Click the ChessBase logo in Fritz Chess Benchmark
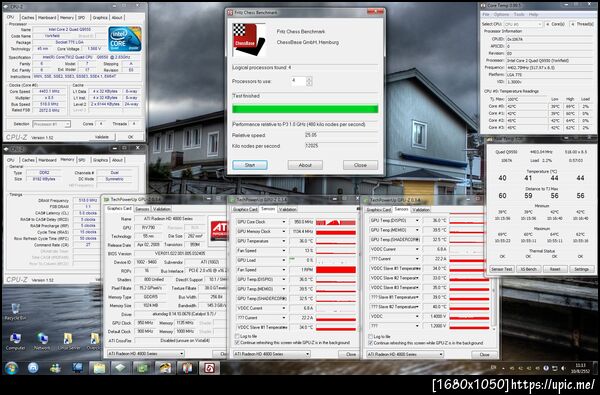Image resolution: width=600 pixels, height=395 pixels. (x=249, y=39)
